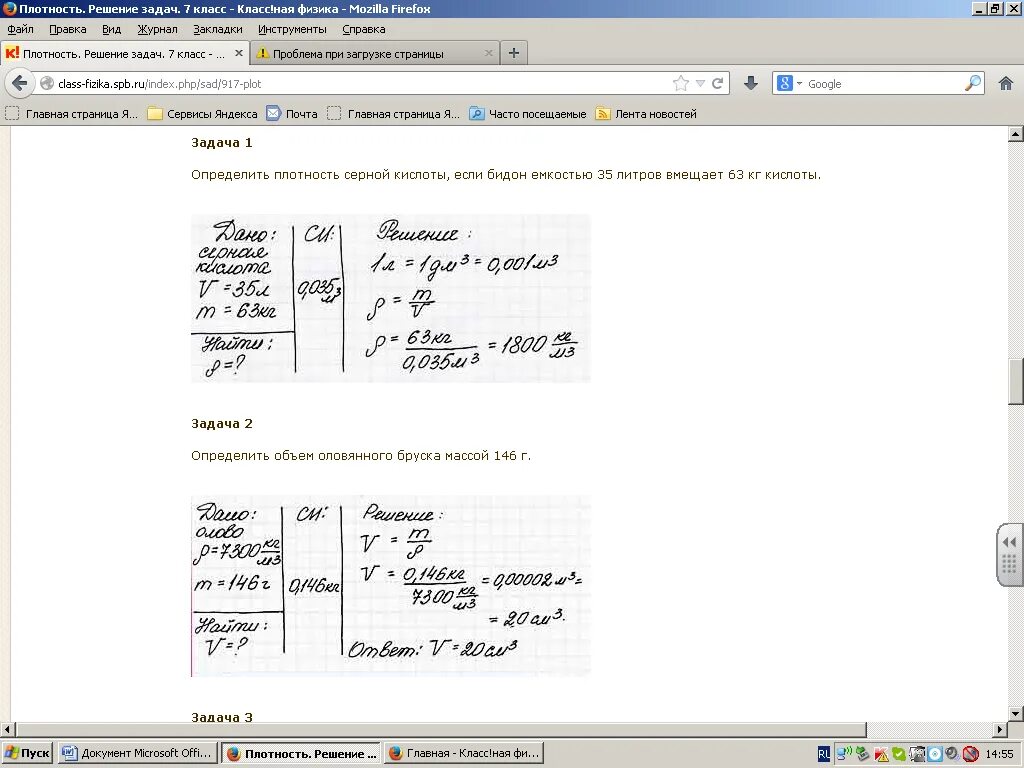
Task: Open the Инструменты menu
Action: pyautogui.click(x=292, y=29)
